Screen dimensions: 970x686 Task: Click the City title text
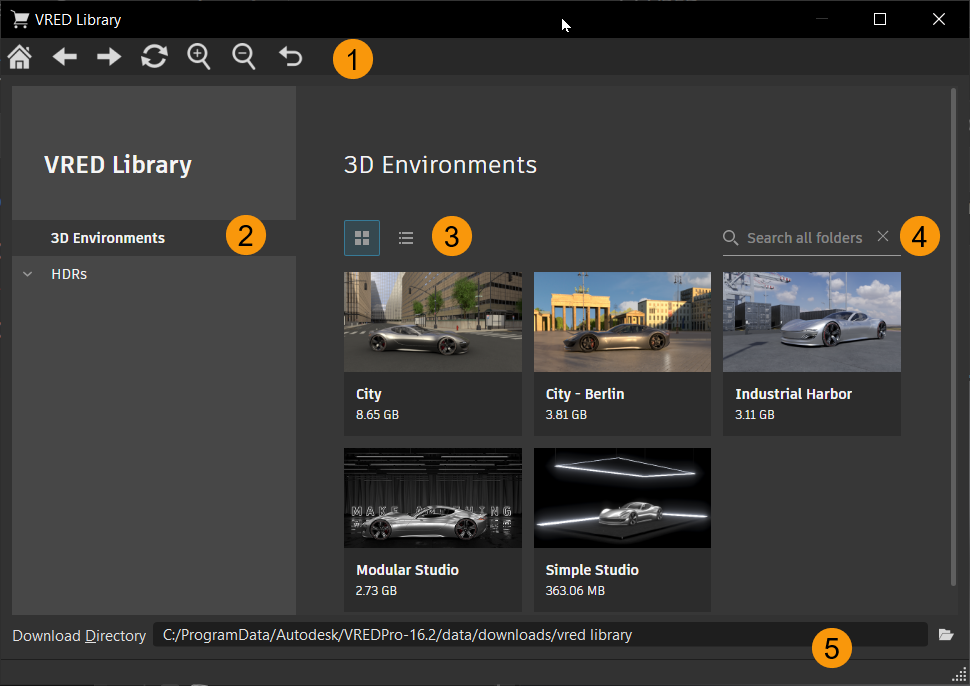[369, 395]
